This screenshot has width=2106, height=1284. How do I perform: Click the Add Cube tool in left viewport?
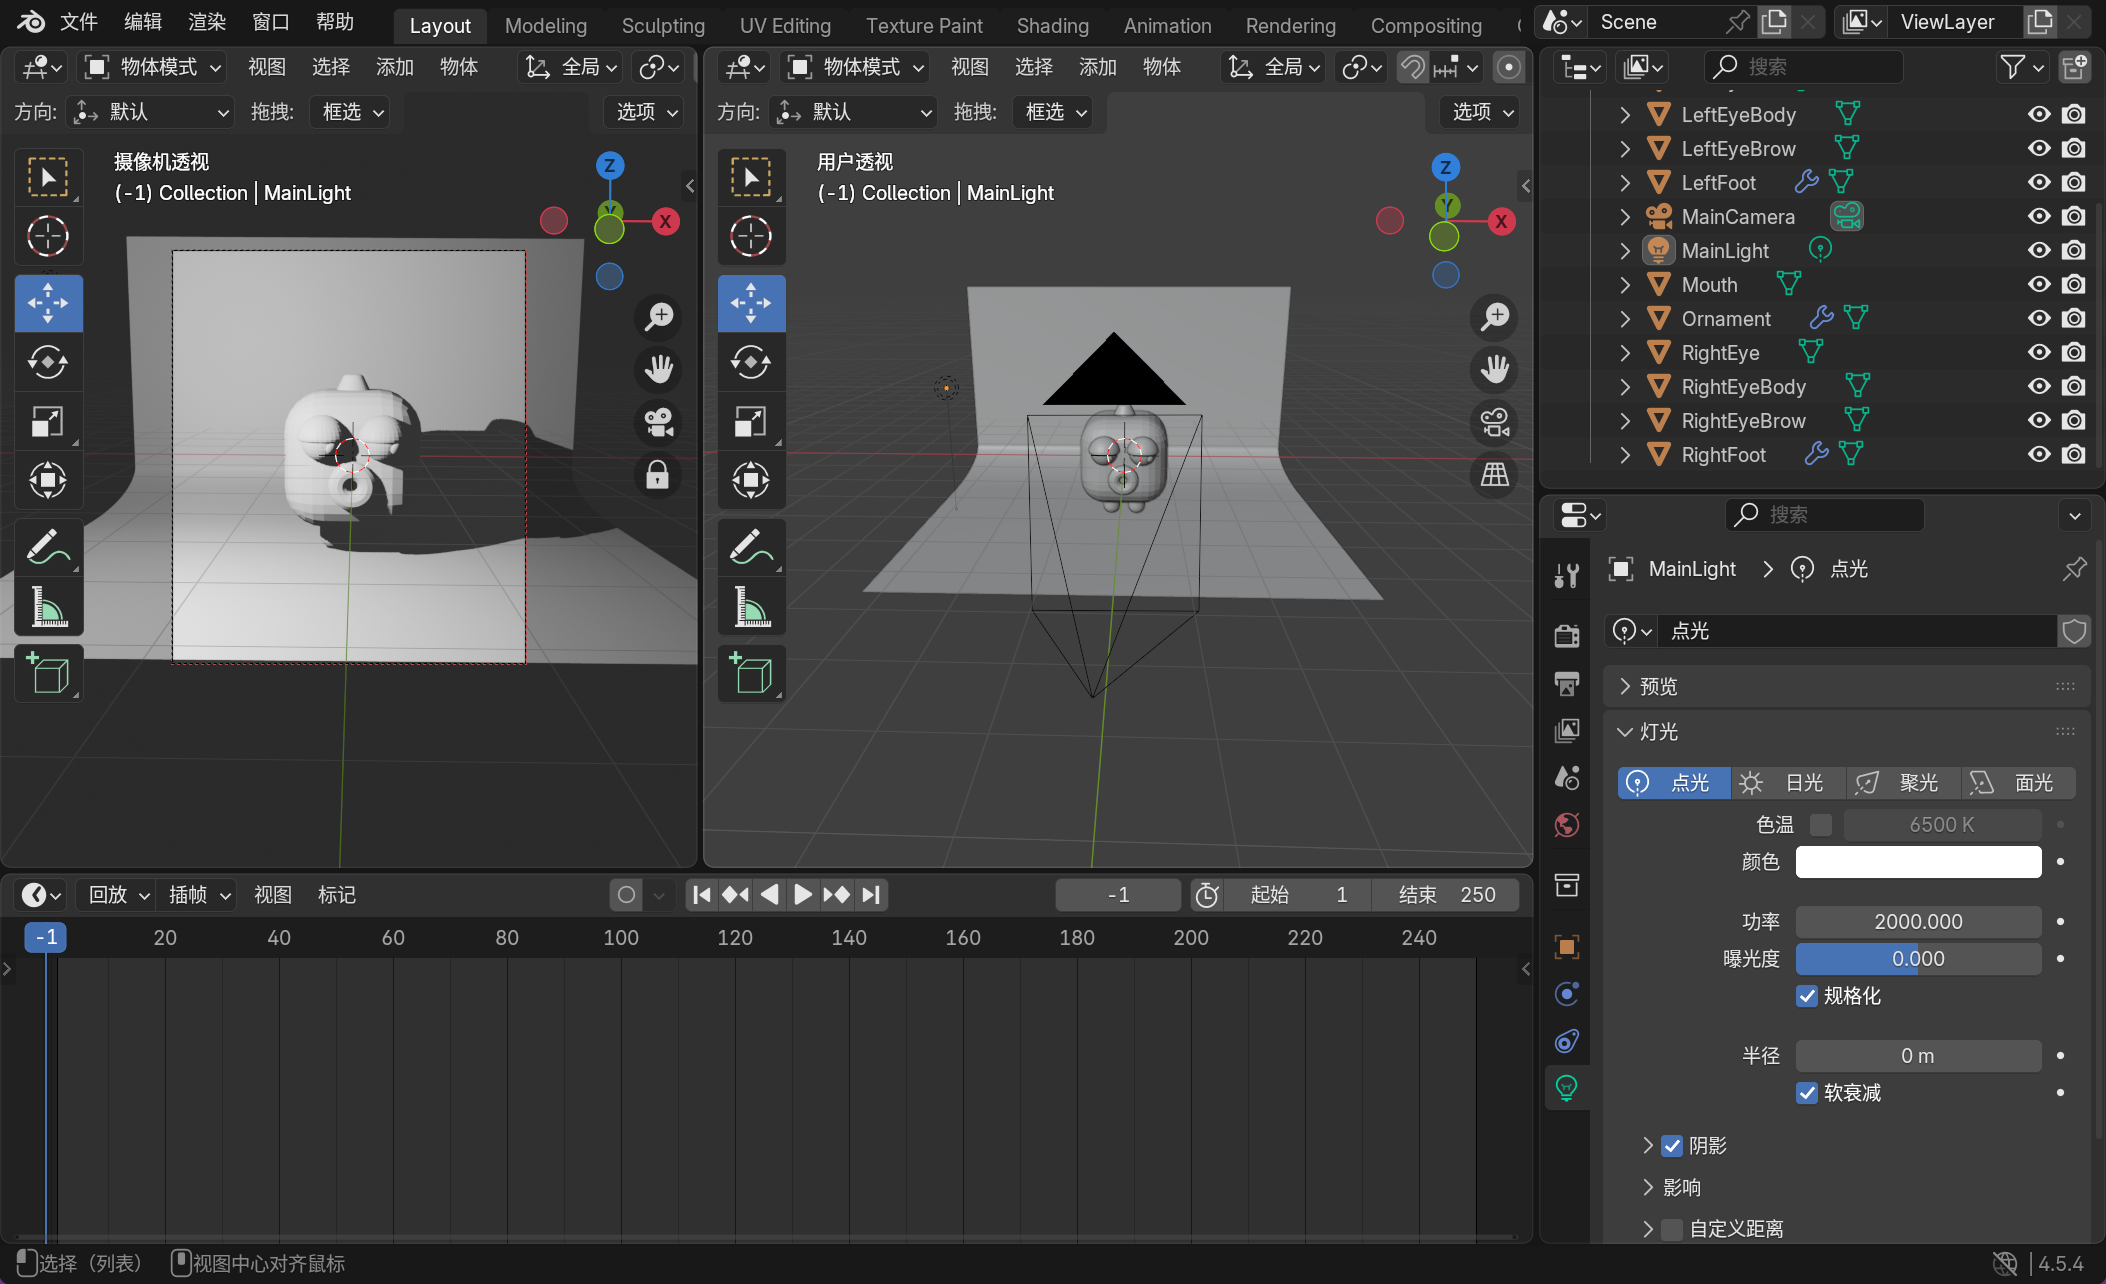click(x=48, y=673)
